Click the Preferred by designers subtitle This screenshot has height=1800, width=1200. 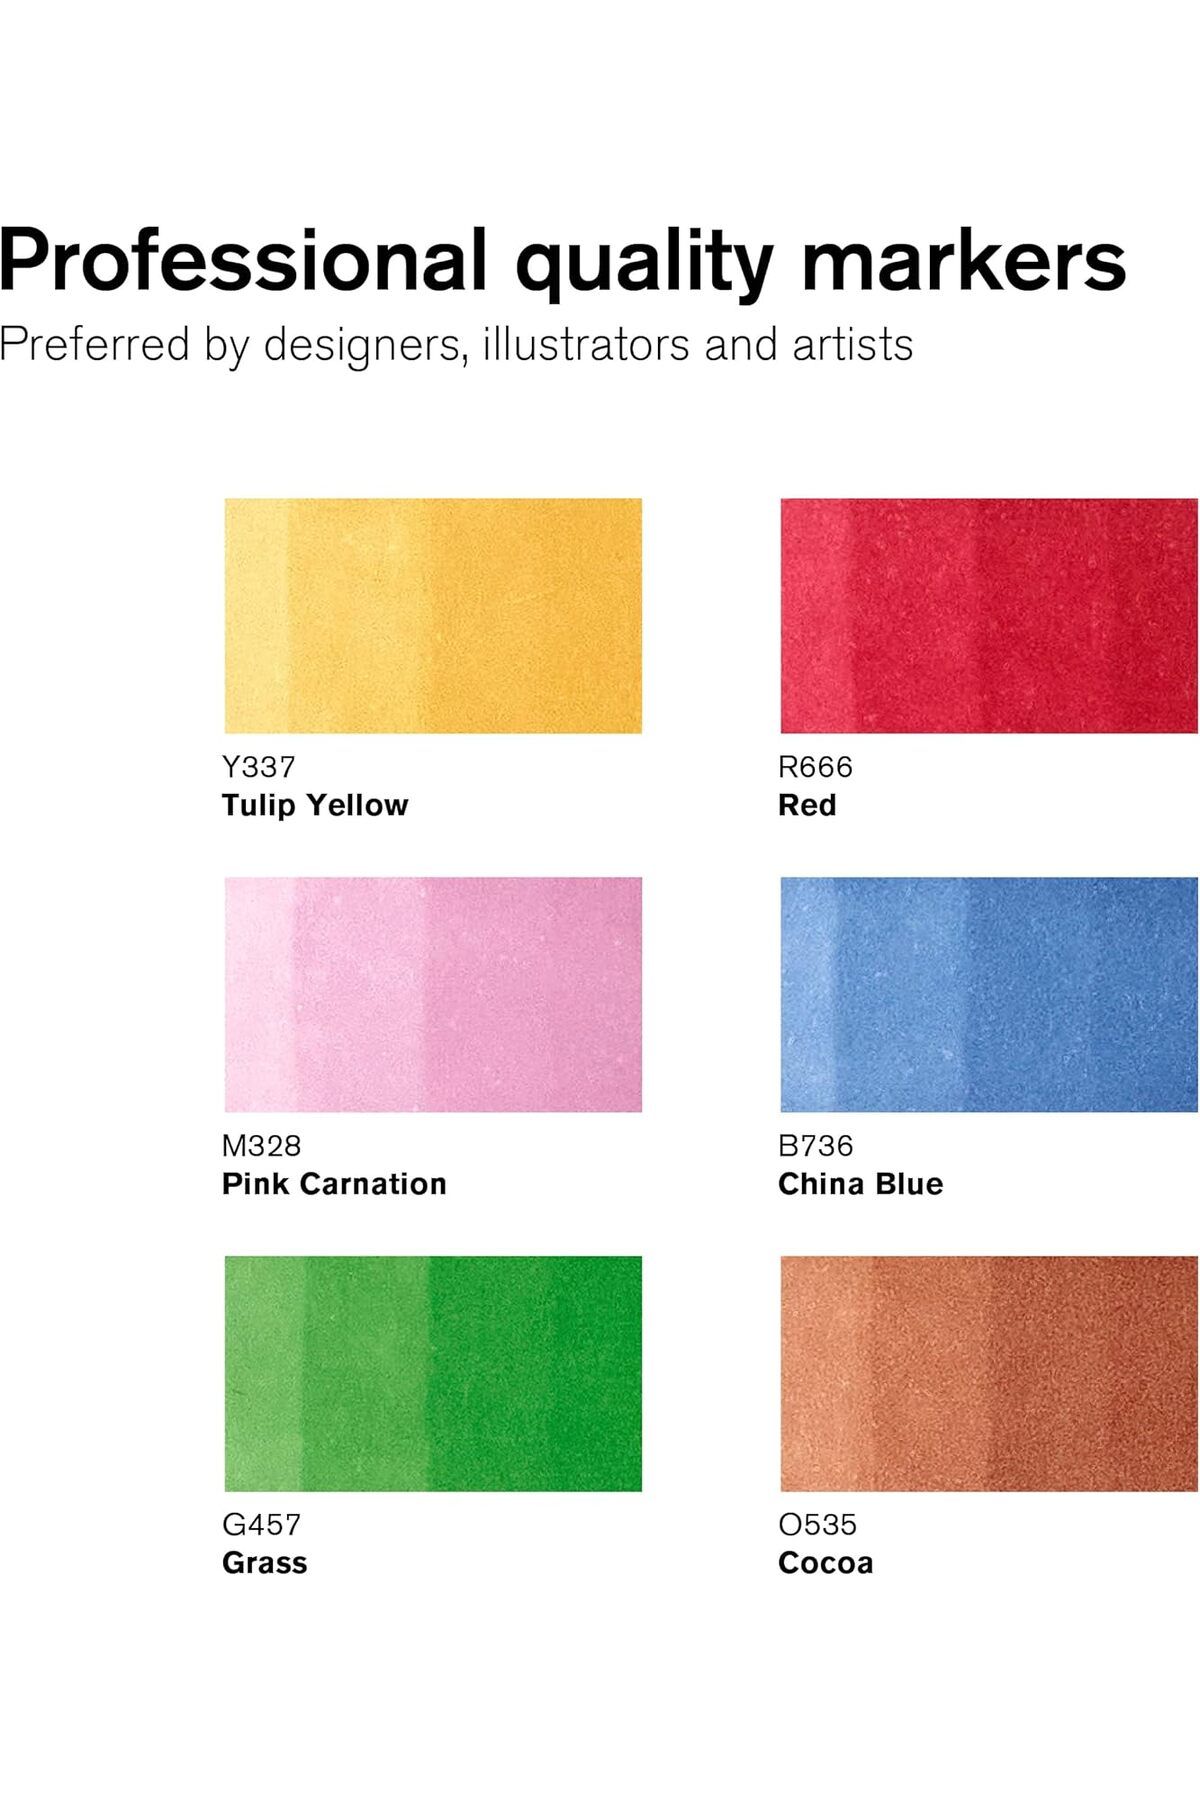[x=456, y=346]
